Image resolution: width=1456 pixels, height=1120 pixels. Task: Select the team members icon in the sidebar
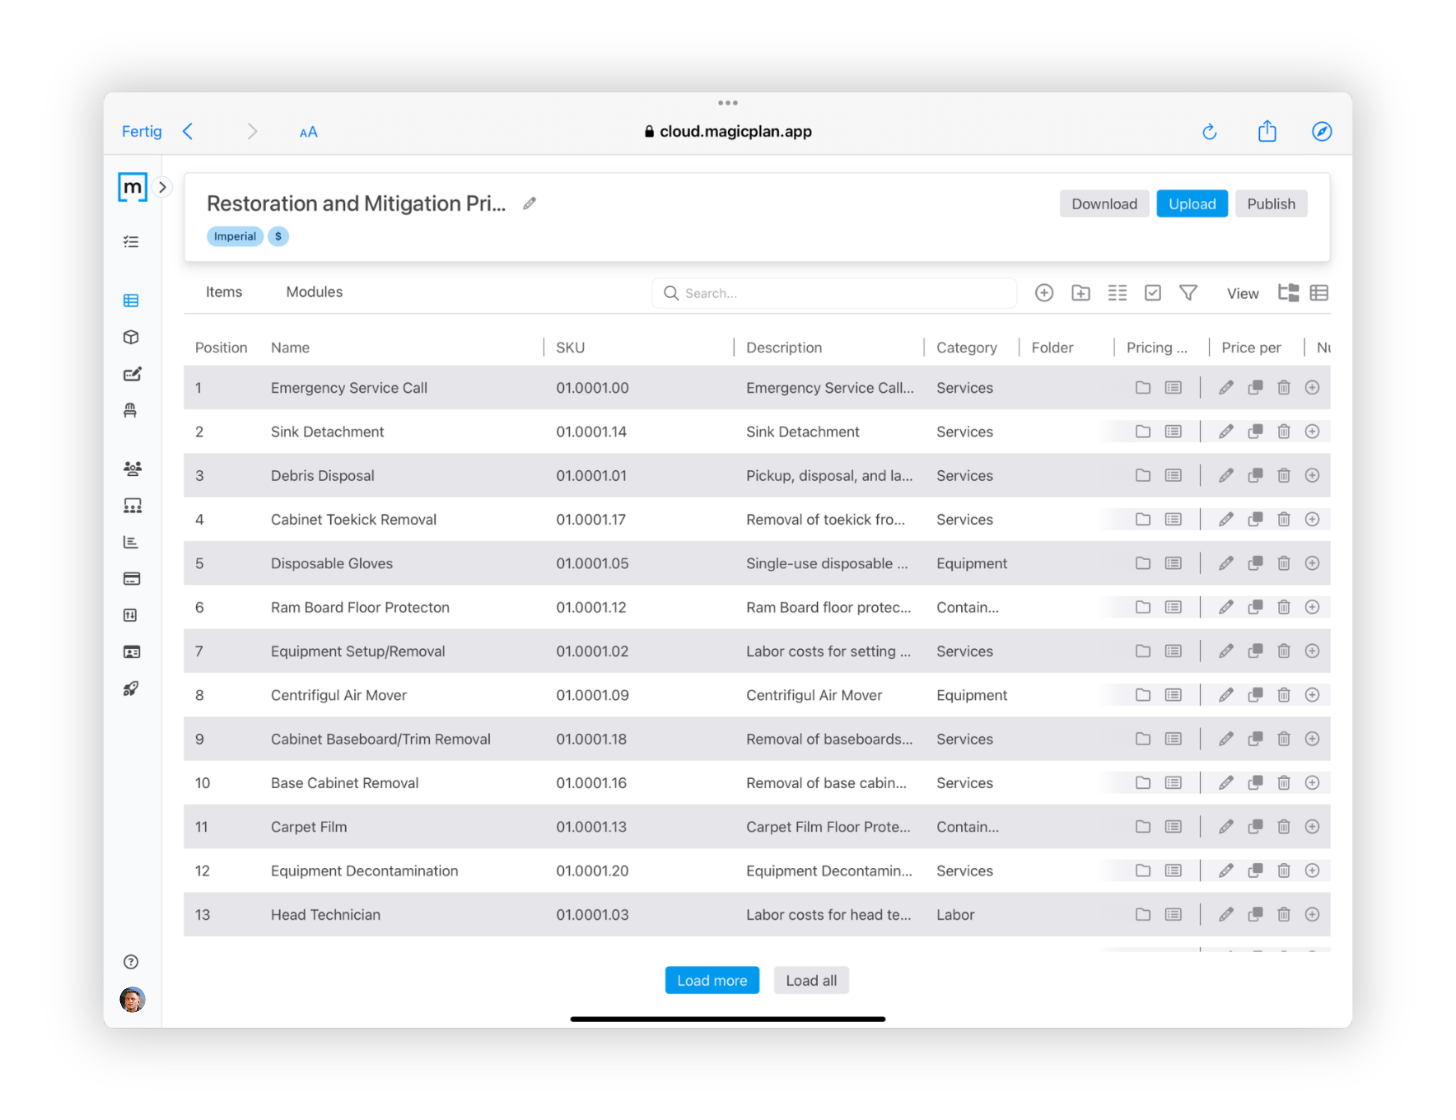(131, 468)
